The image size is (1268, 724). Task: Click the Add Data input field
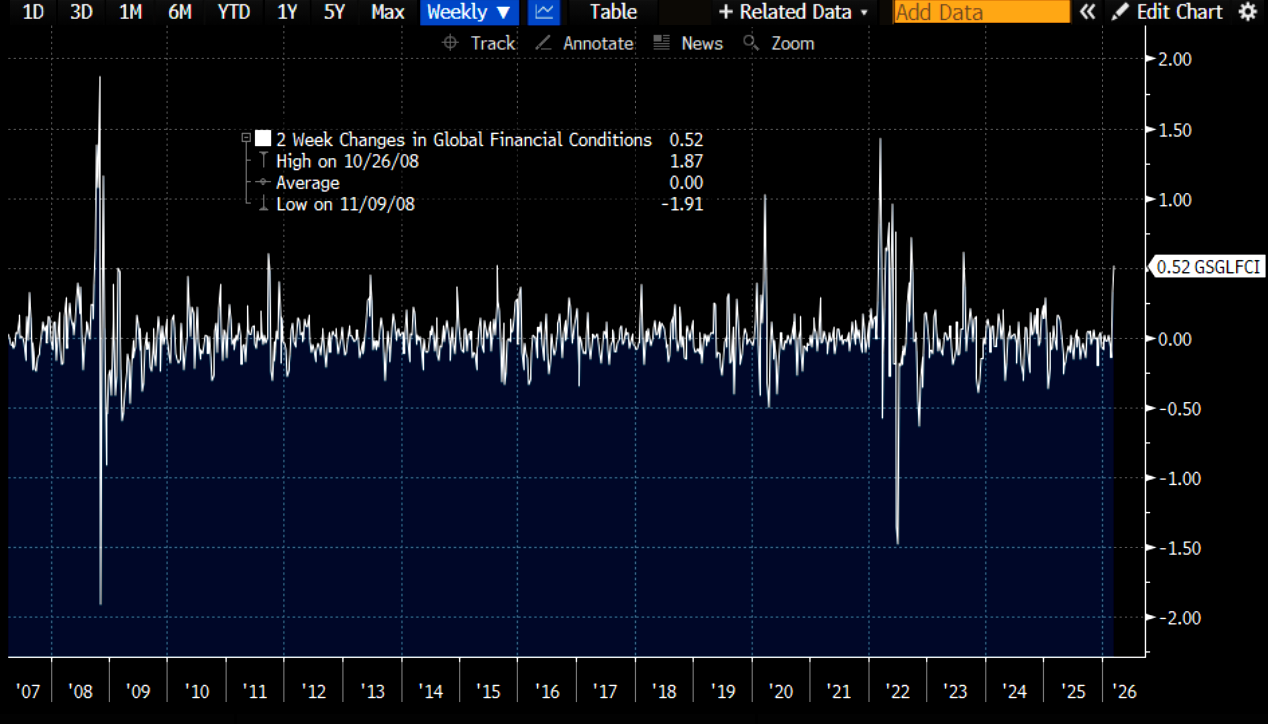(981, 12)
